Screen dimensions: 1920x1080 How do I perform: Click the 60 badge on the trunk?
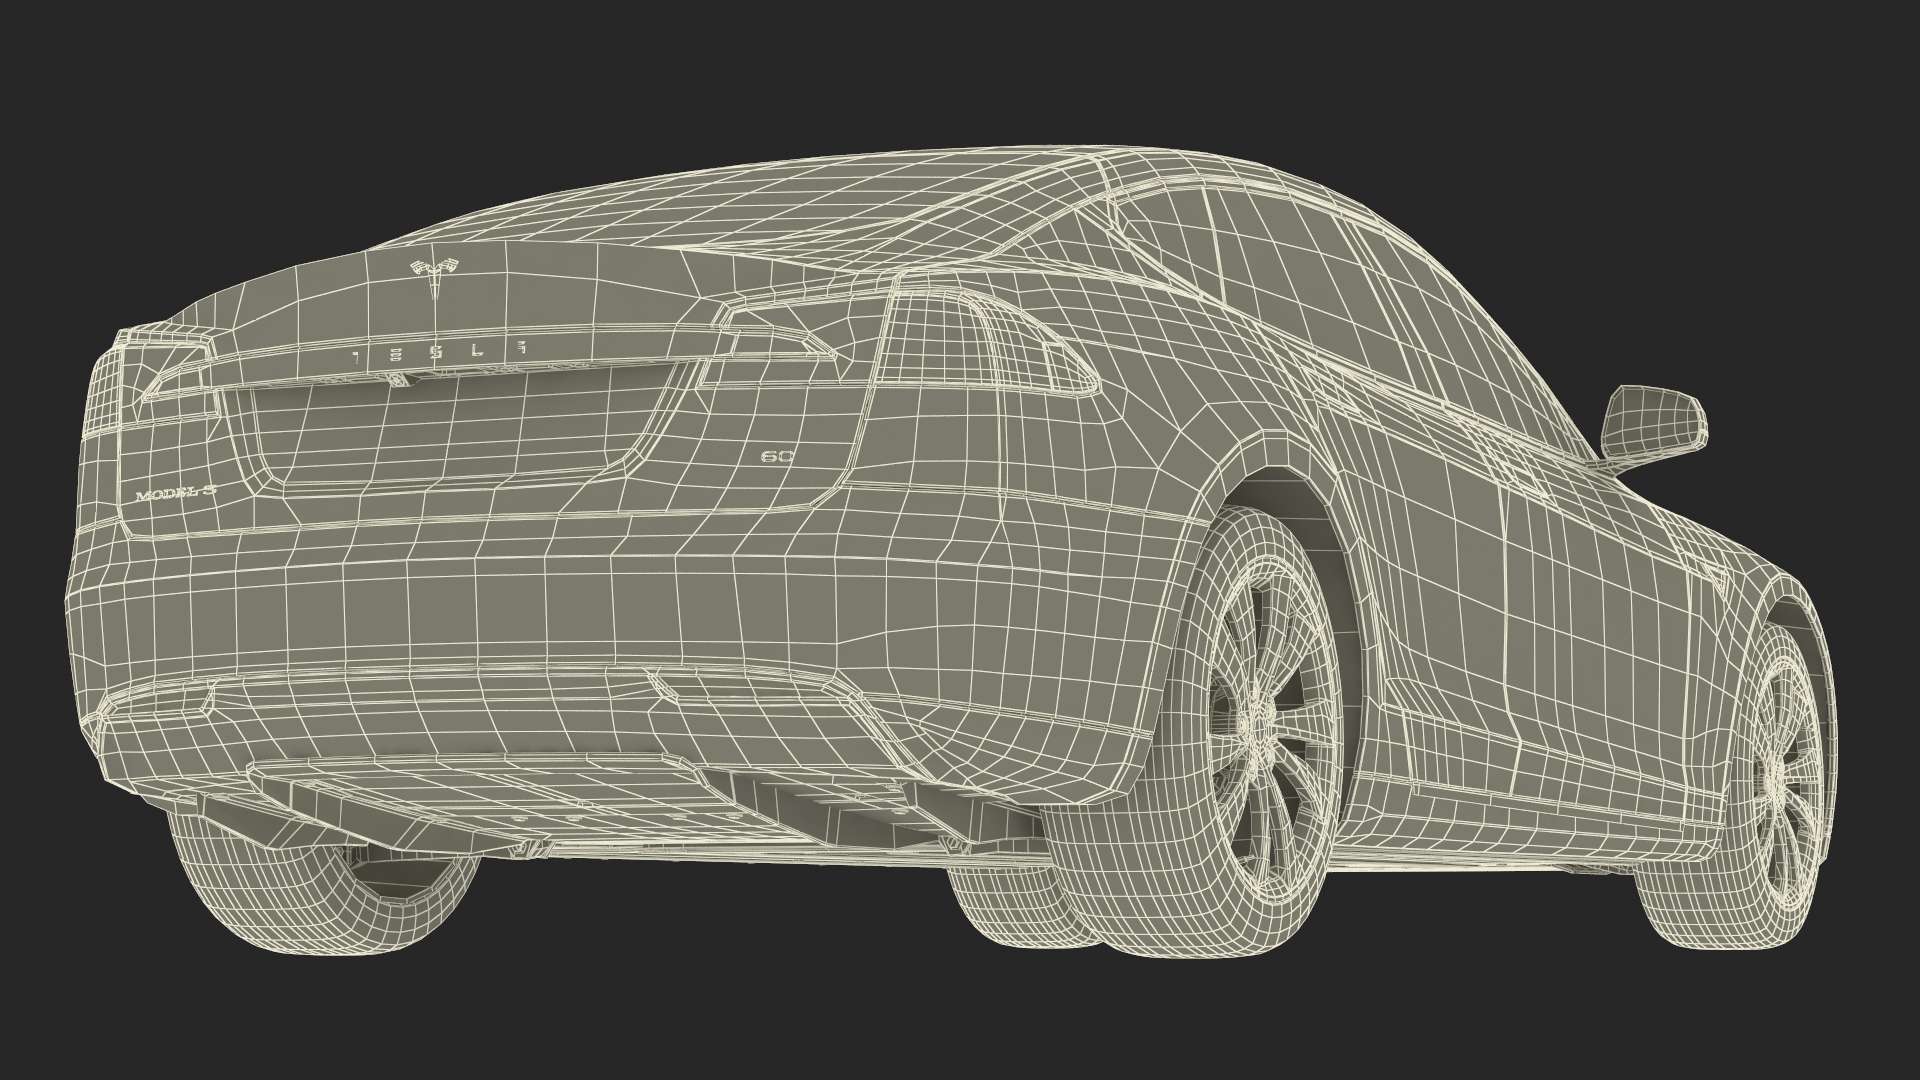coord(777,457)
